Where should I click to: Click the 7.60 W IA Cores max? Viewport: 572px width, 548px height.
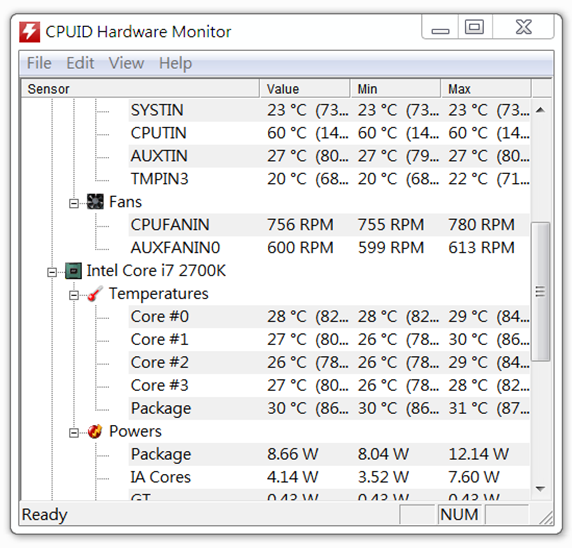pos(474,477)
